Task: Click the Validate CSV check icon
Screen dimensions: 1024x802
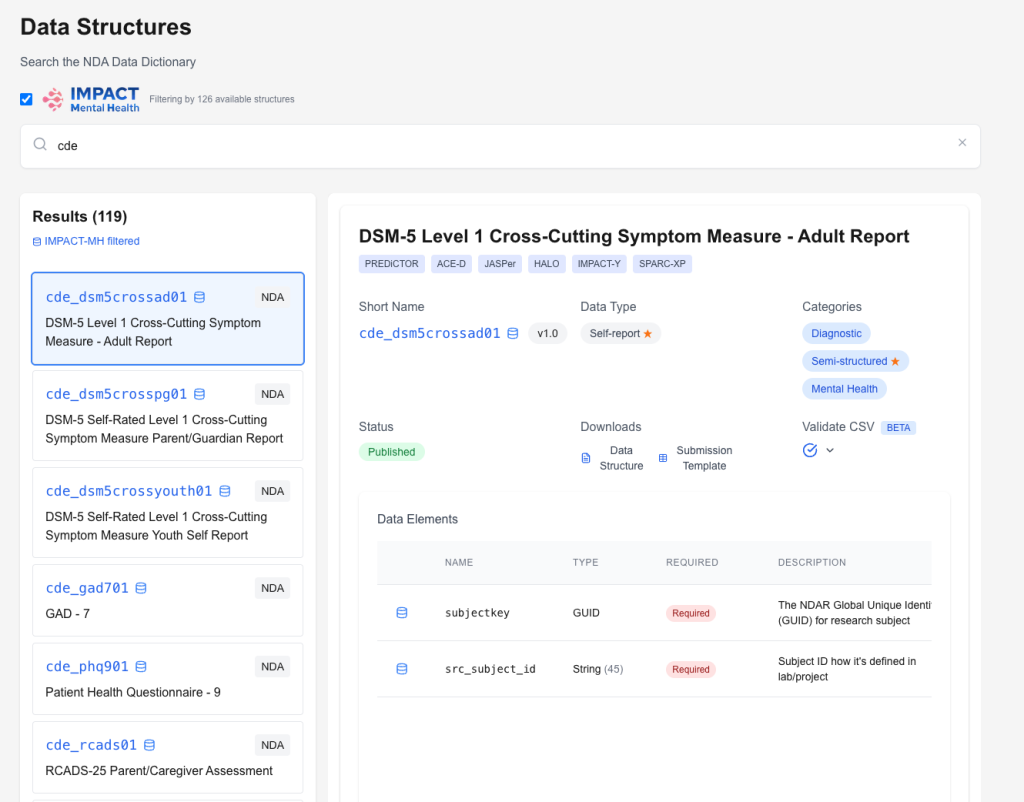Action: click(x=810, y=450)
